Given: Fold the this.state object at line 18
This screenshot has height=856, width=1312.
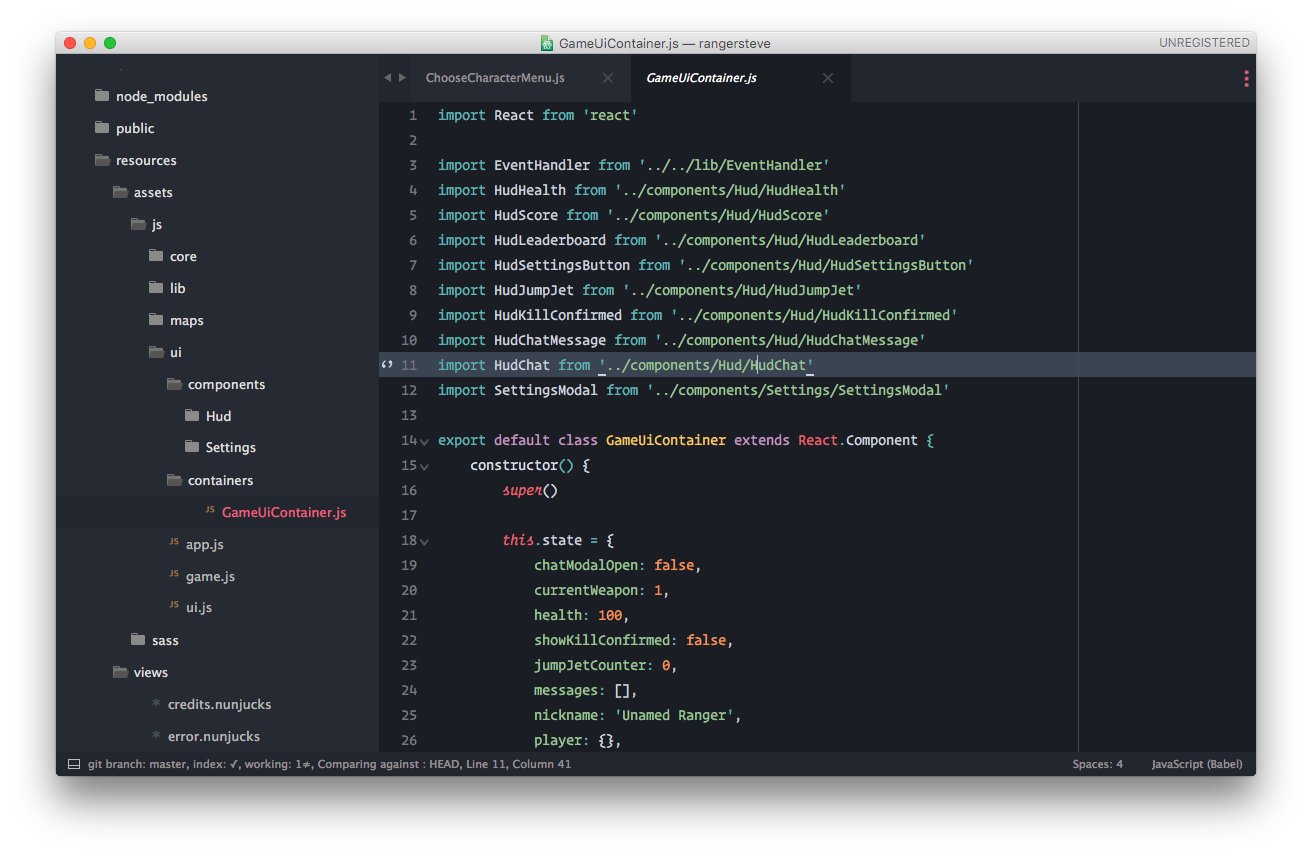Looking at the screenshot, I should point(425,542).
